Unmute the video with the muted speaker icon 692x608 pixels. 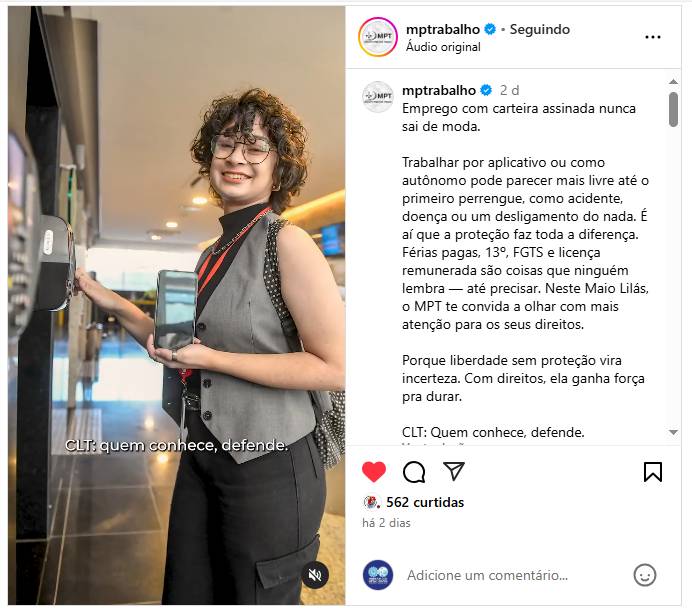315,575
